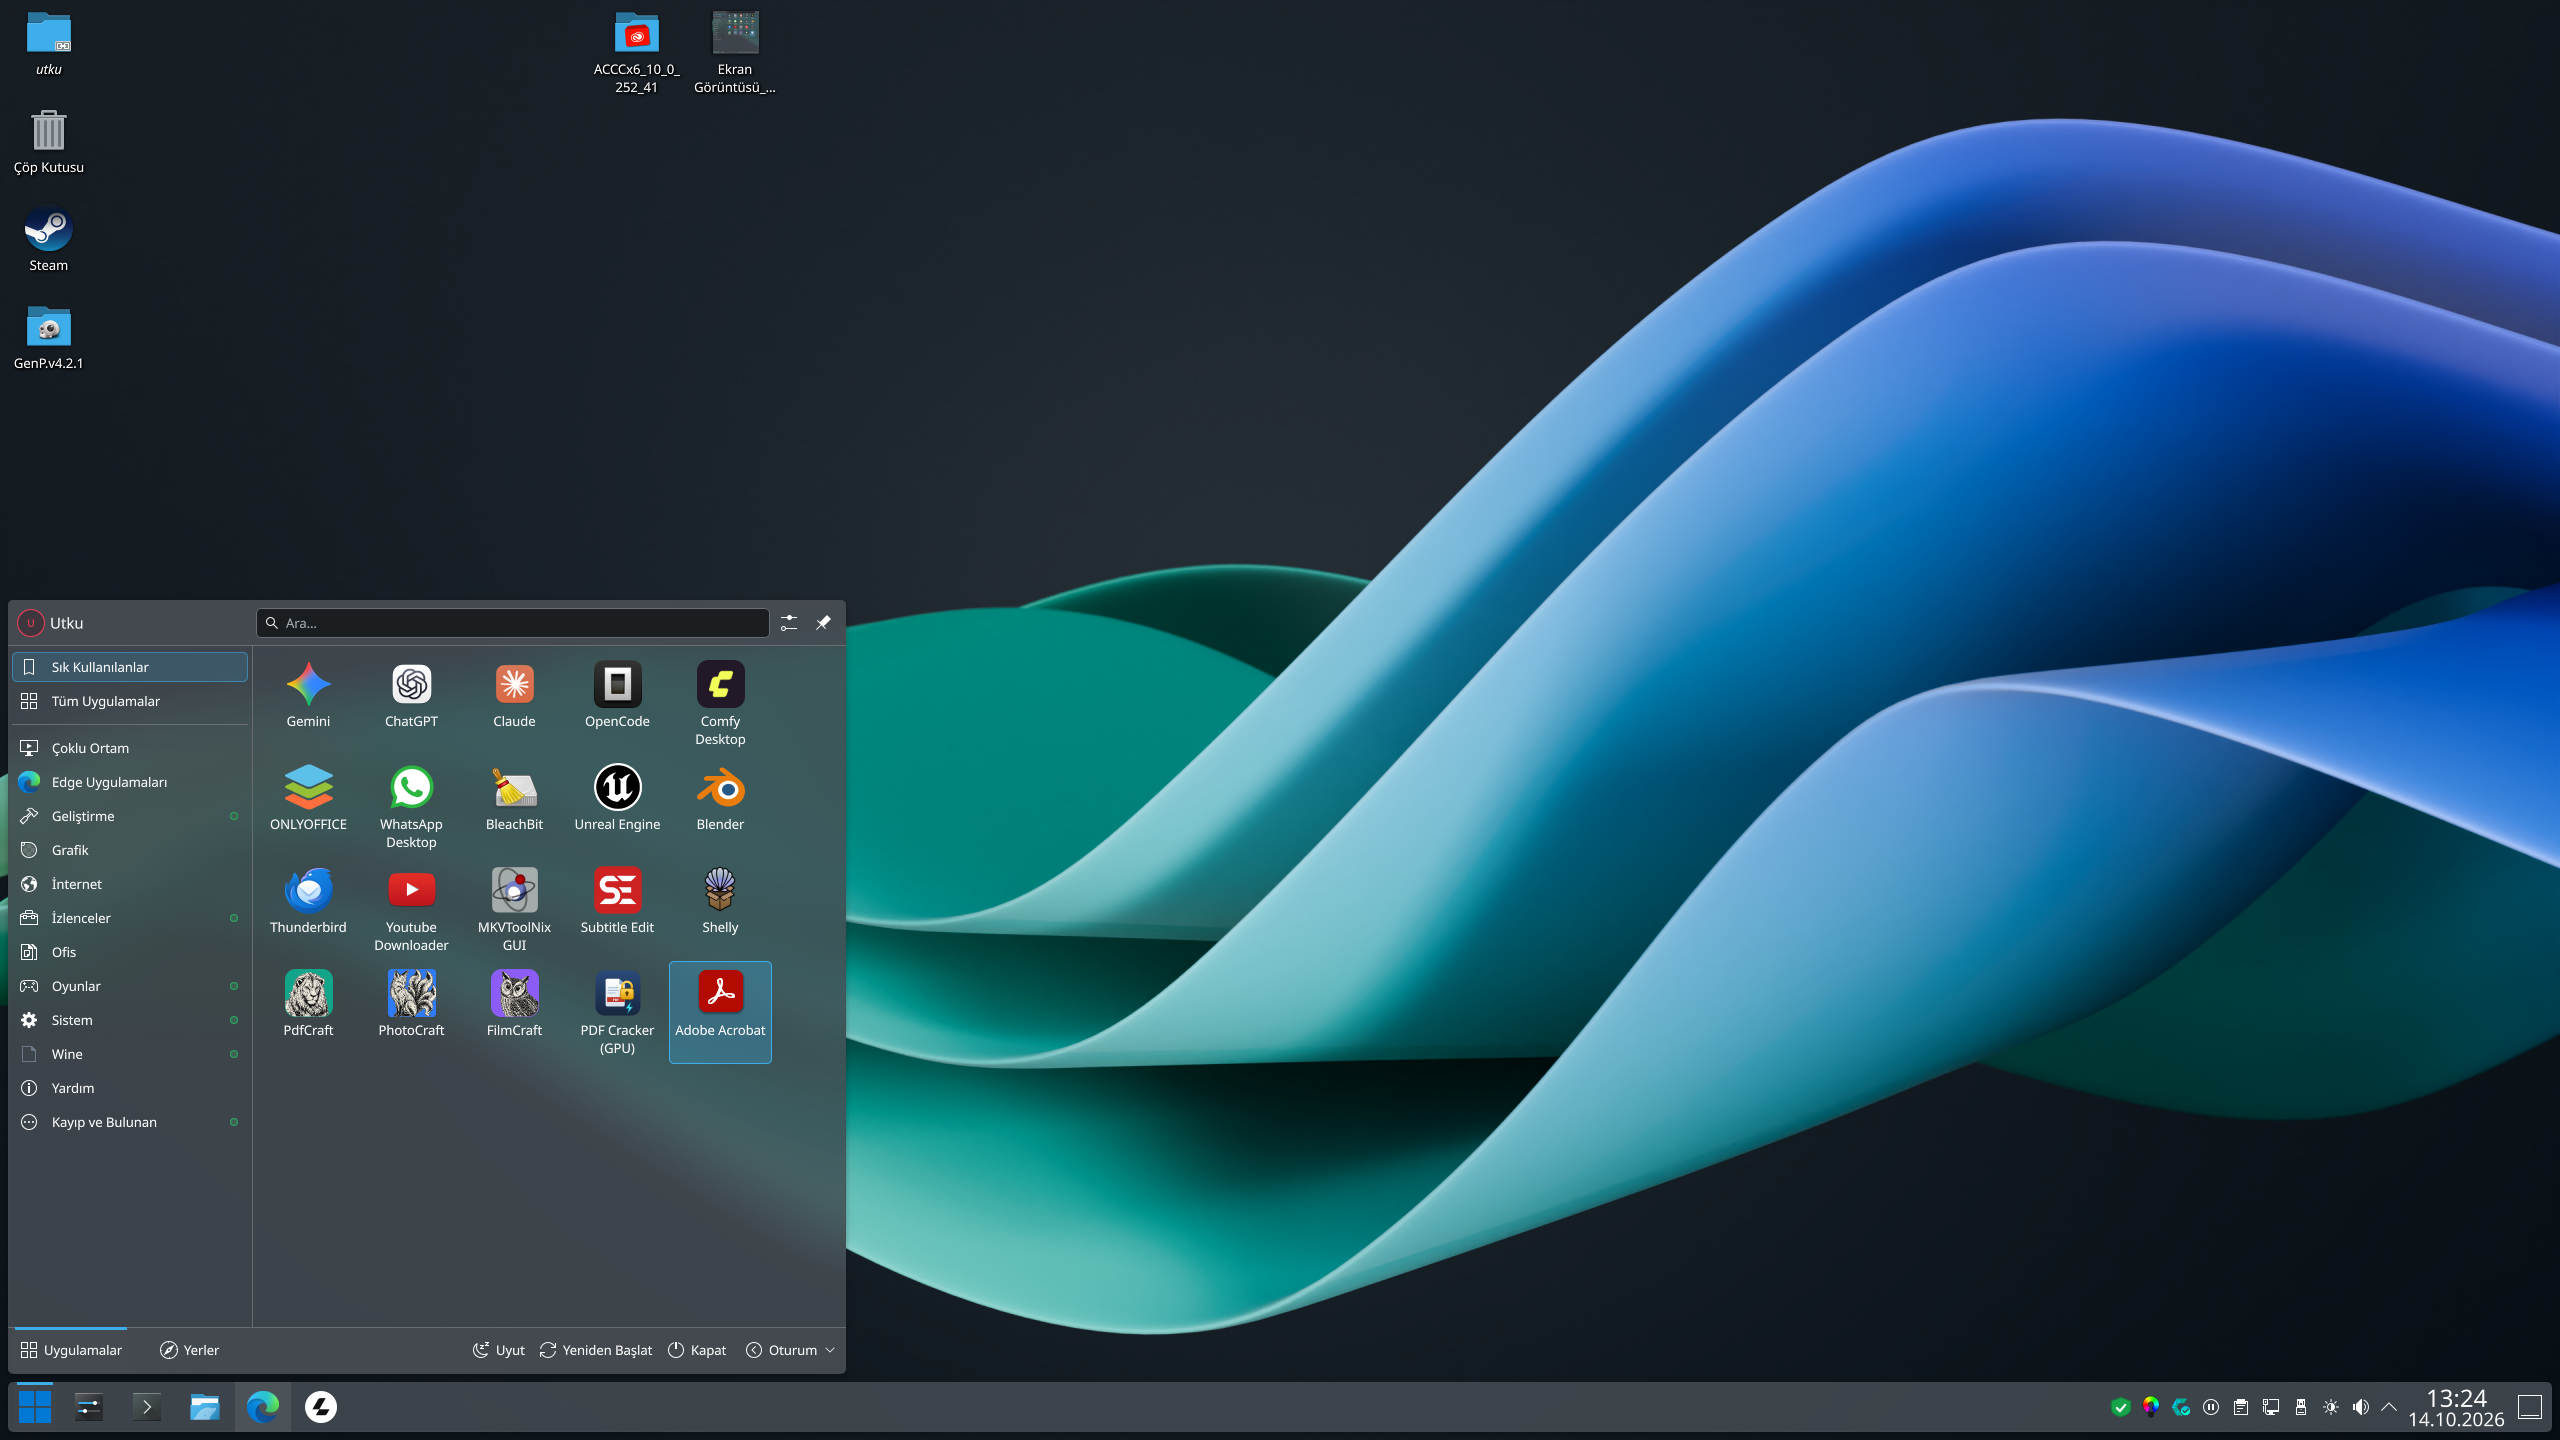Open Unreal Engine launcher icon
Screen dimensions: 2560x1440
tap(617, 797)
